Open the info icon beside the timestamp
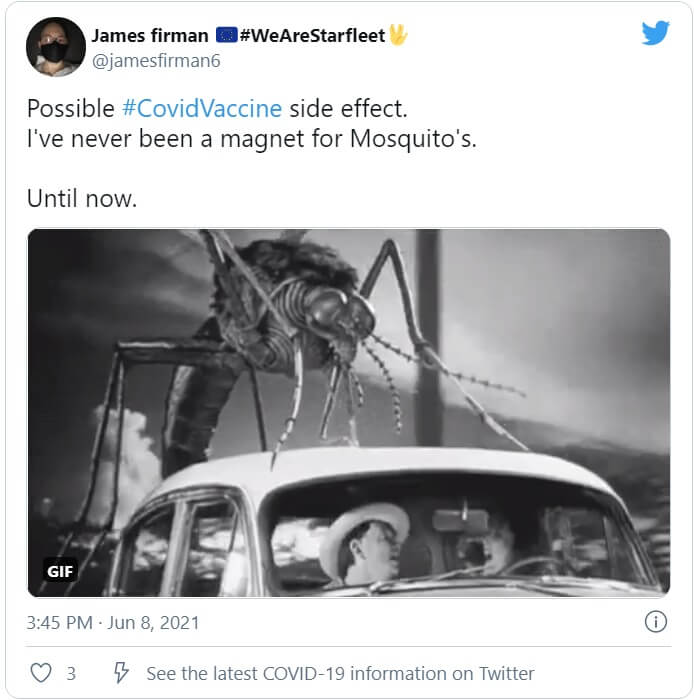This screenshot has width=694, height=700. tap(655, 622)
